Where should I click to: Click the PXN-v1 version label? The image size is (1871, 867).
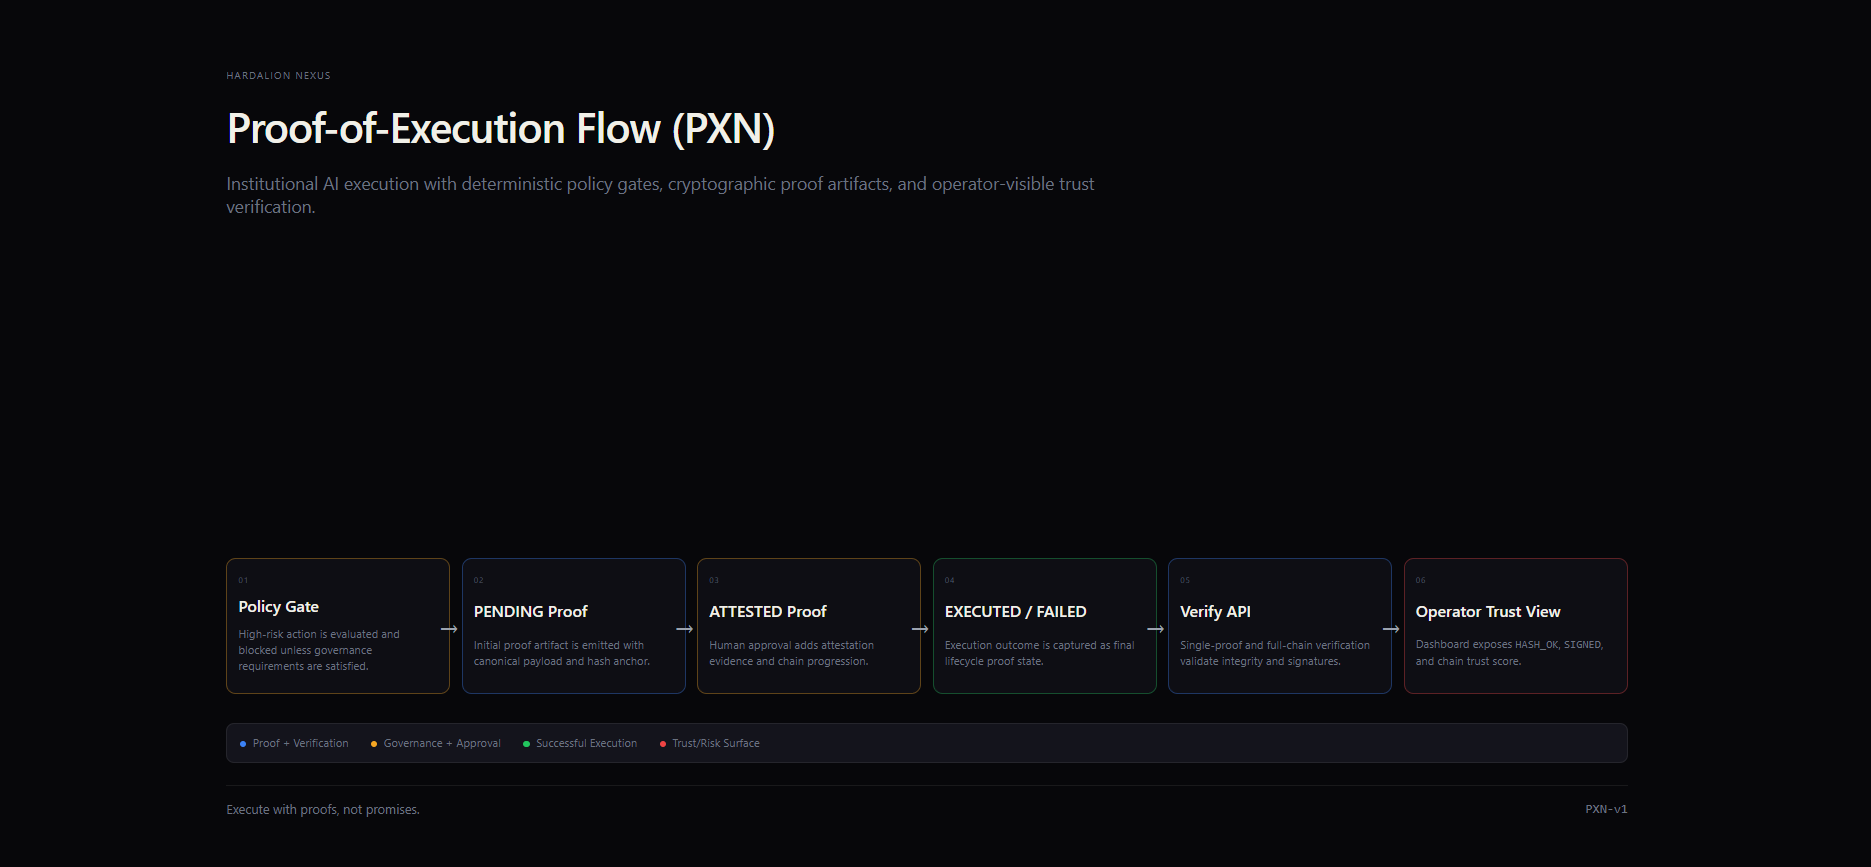(x=1606, y=810)
